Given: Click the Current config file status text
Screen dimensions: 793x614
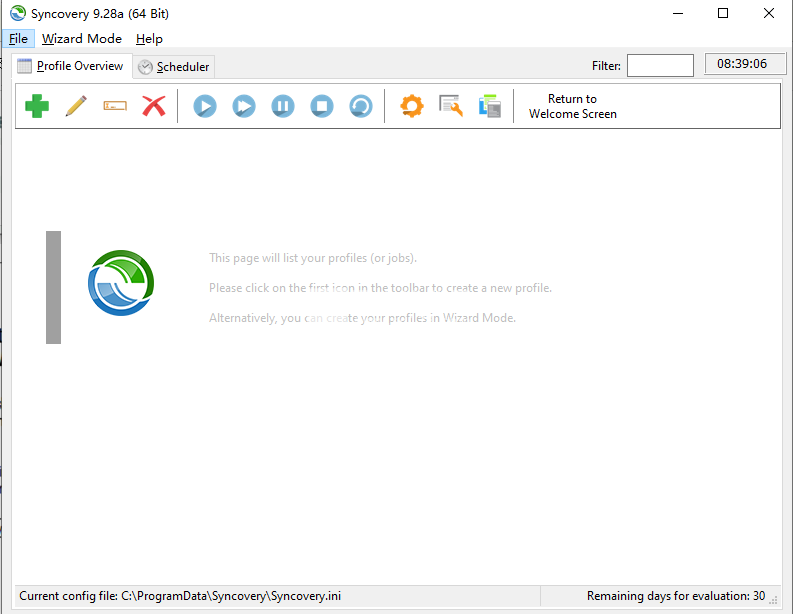Looking at the screenshot, I should (x=180, y=596).
